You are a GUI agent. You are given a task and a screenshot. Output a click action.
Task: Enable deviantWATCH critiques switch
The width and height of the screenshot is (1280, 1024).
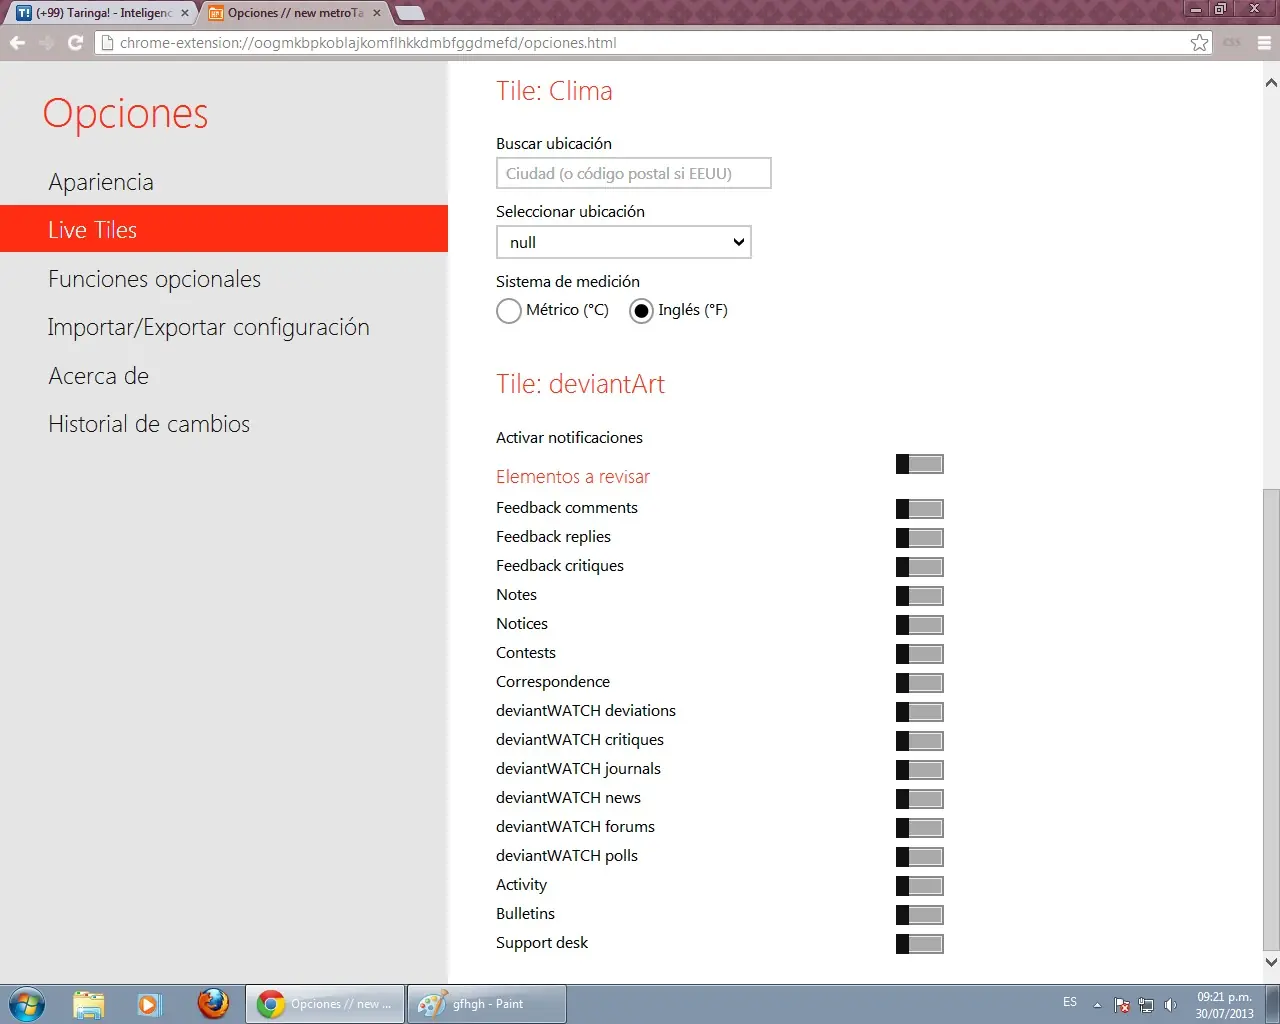(920, 741)
